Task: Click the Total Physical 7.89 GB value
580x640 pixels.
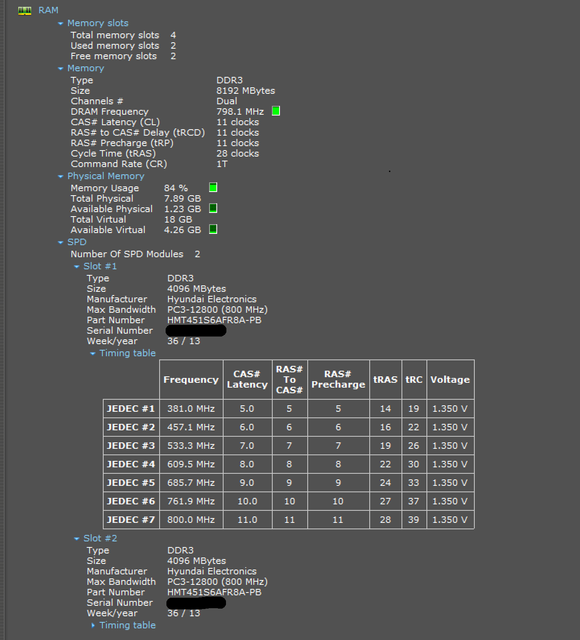Action: pyautogui.click(x=182, y=198)
